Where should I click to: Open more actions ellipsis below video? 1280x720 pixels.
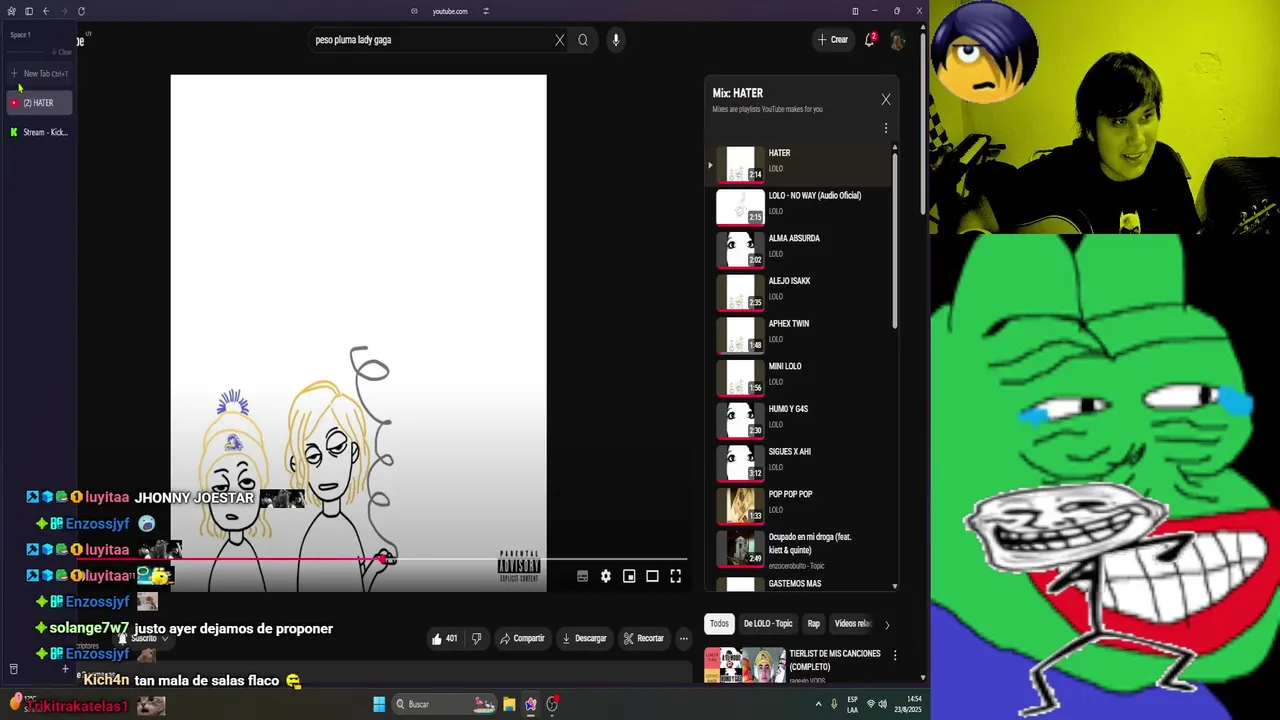pos(684,638)
